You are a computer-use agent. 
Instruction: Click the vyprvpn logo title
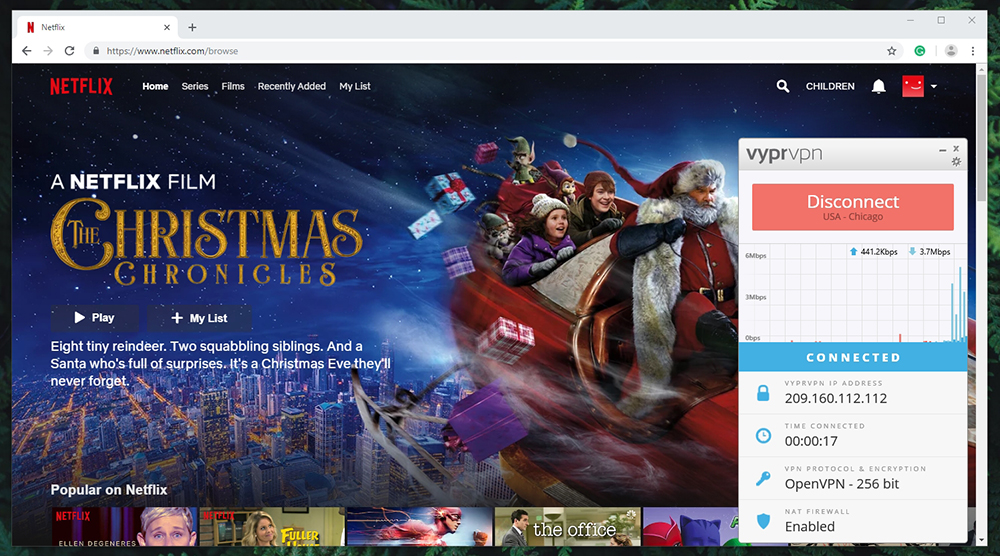pyautogui.click(x=784, y=154)
